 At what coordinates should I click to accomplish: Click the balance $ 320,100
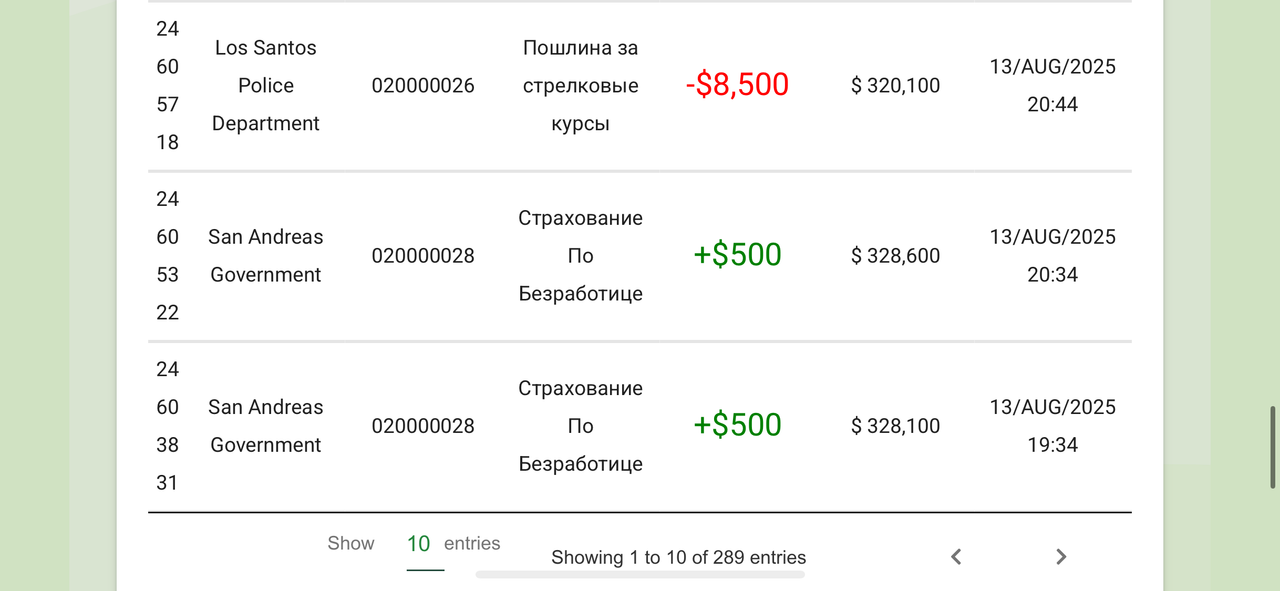(x=896, y=86)
